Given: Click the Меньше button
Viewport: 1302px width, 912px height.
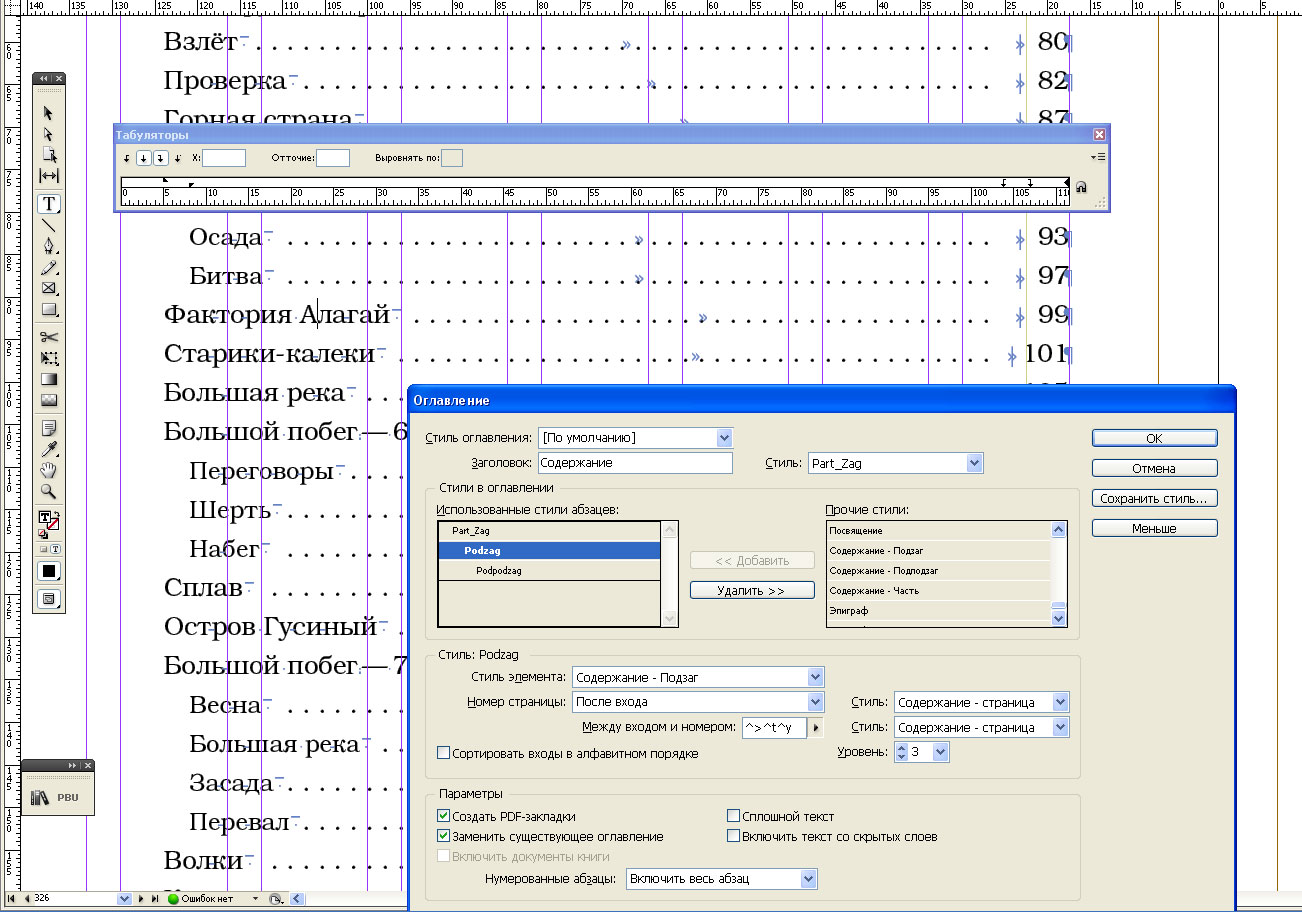Looking at the screenshot, I should [x=1154, y=528].
